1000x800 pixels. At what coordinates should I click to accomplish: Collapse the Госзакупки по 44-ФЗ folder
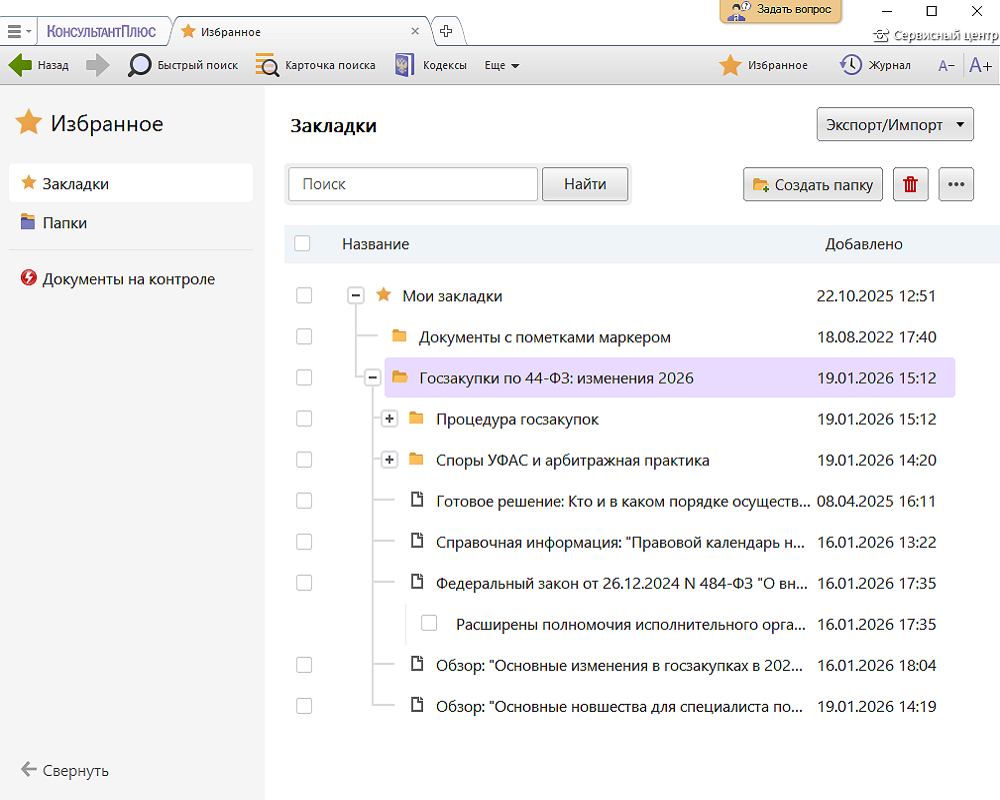[372, 378]
